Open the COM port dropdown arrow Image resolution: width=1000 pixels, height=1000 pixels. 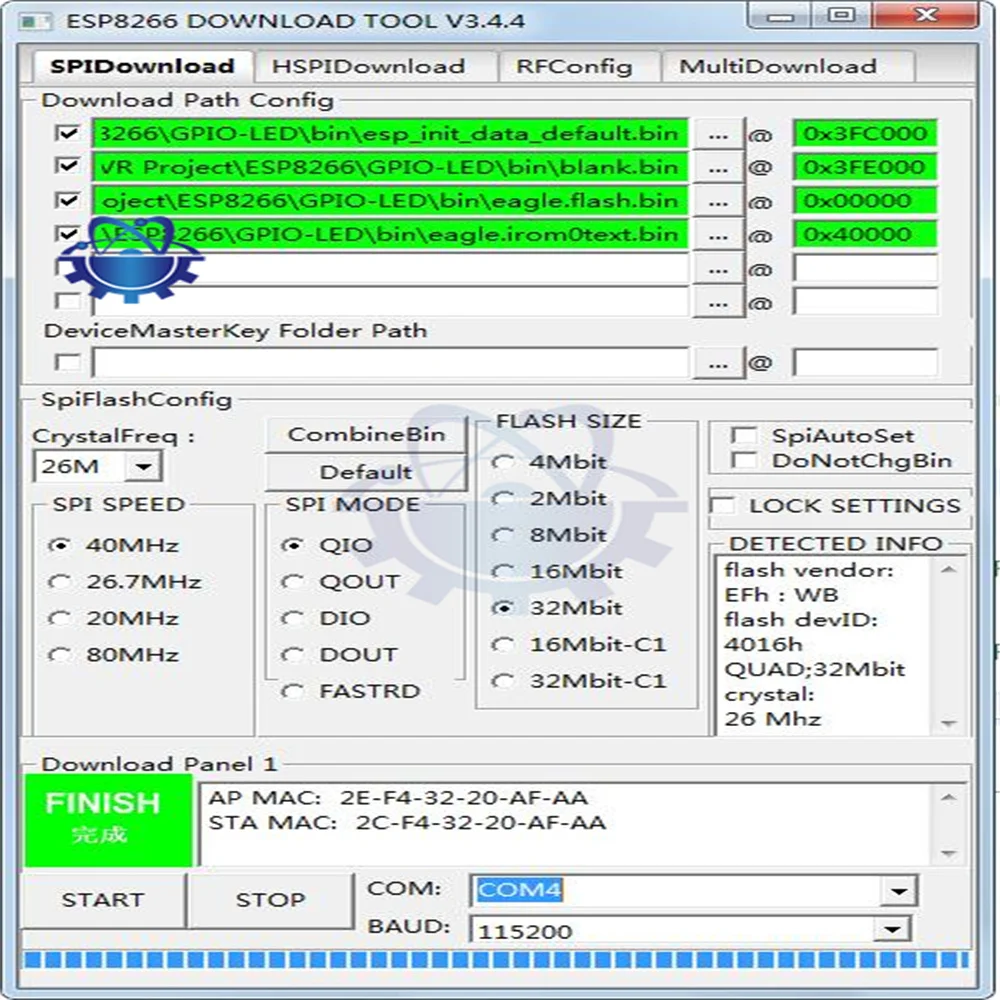point(899,890)
